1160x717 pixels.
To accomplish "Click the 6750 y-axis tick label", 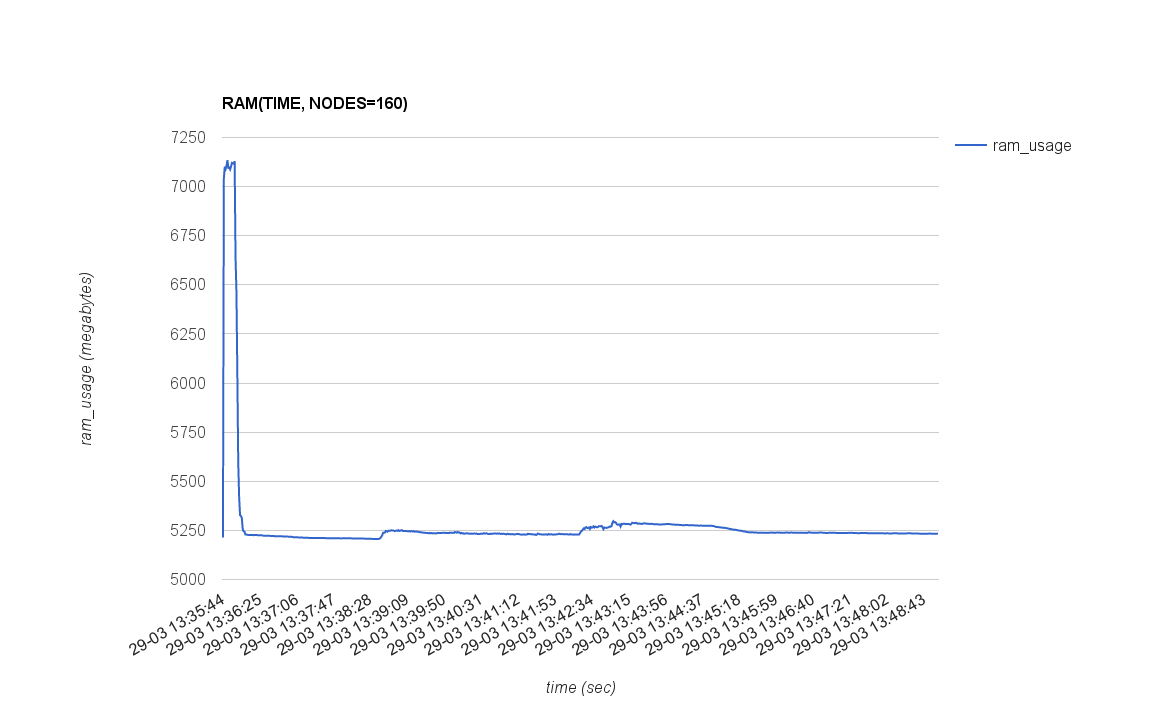I will coord(188,235).
